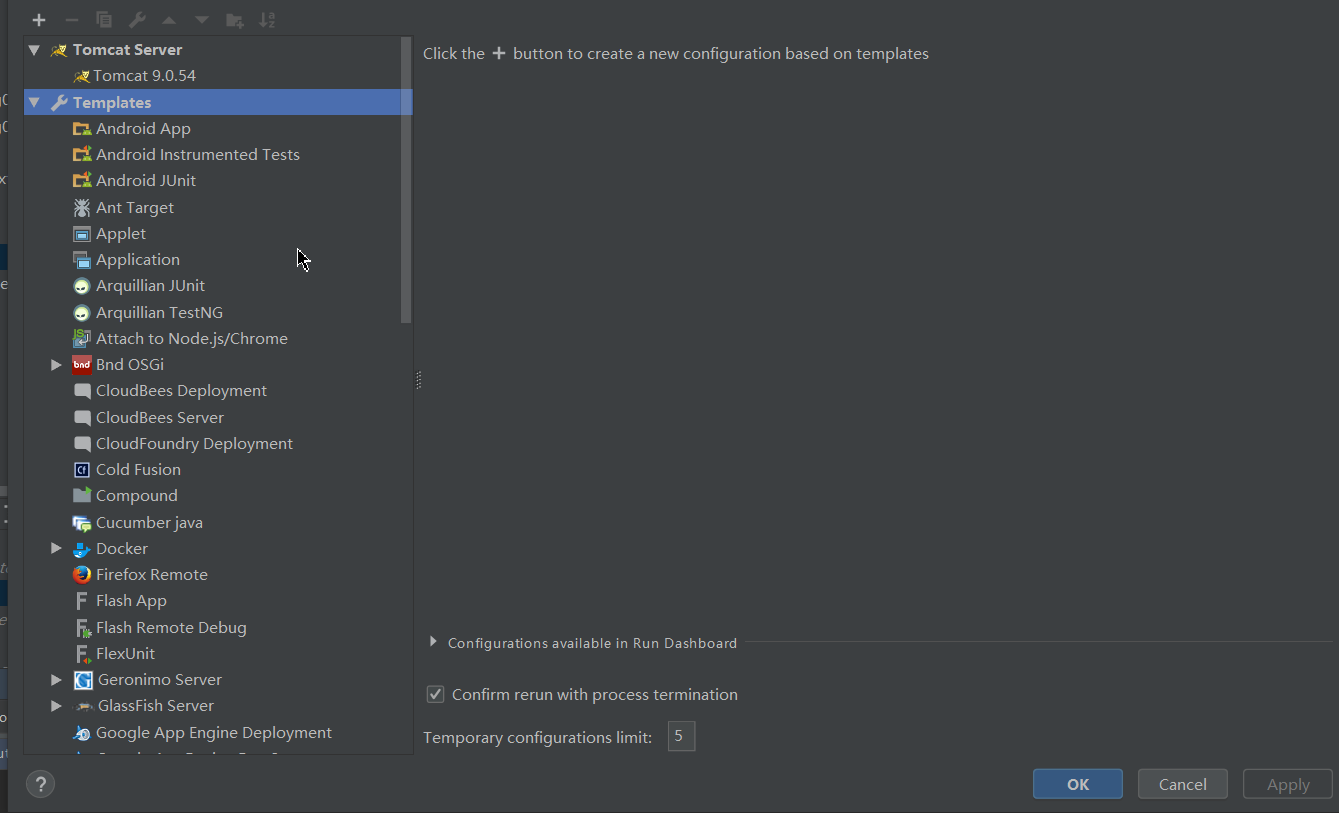Click the Flash Remote Debug icon
This screenshot has height=813, width=1339.
(83, 627)
